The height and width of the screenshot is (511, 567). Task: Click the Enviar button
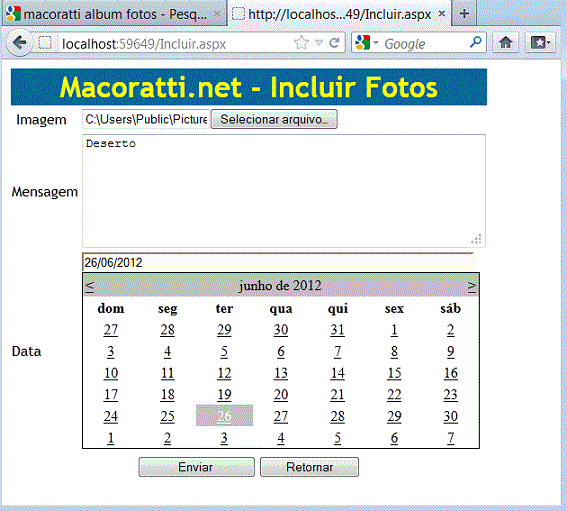click(x=196, y=467)
